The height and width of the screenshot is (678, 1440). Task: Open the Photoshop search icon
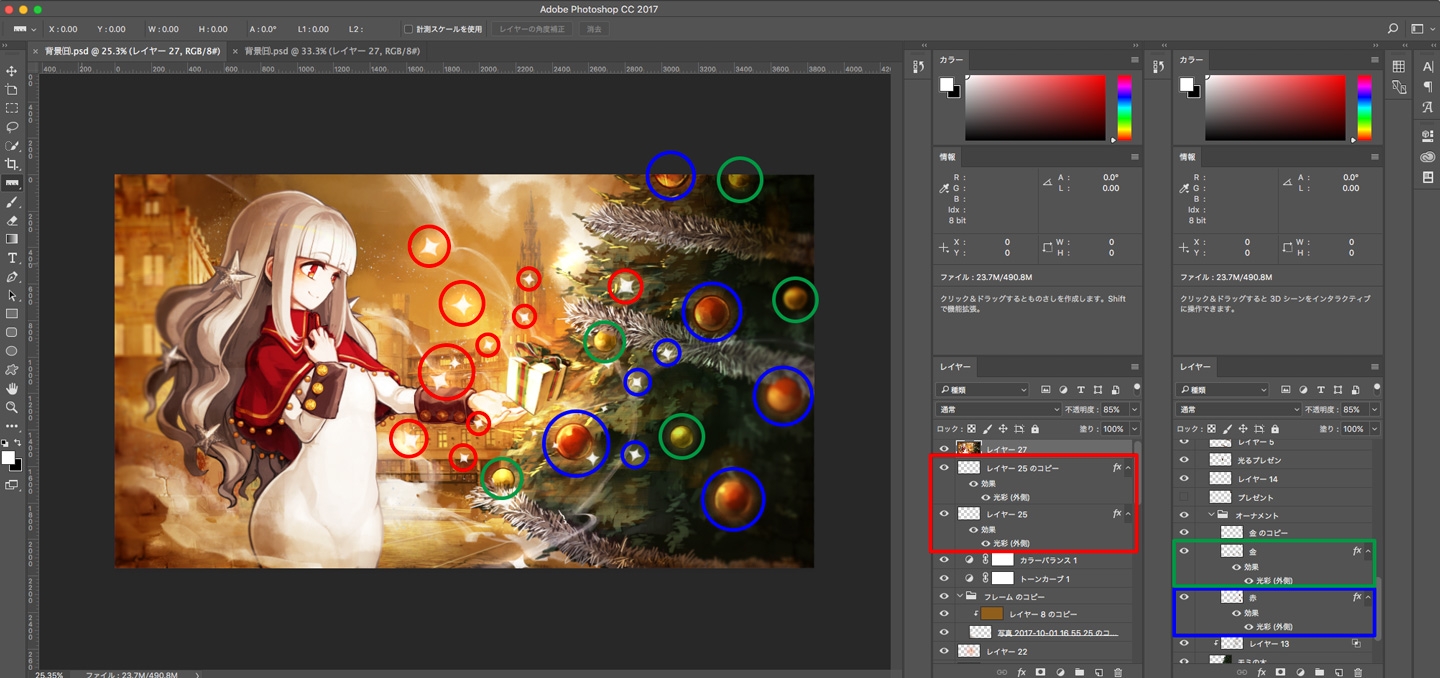click(1393, 29)
